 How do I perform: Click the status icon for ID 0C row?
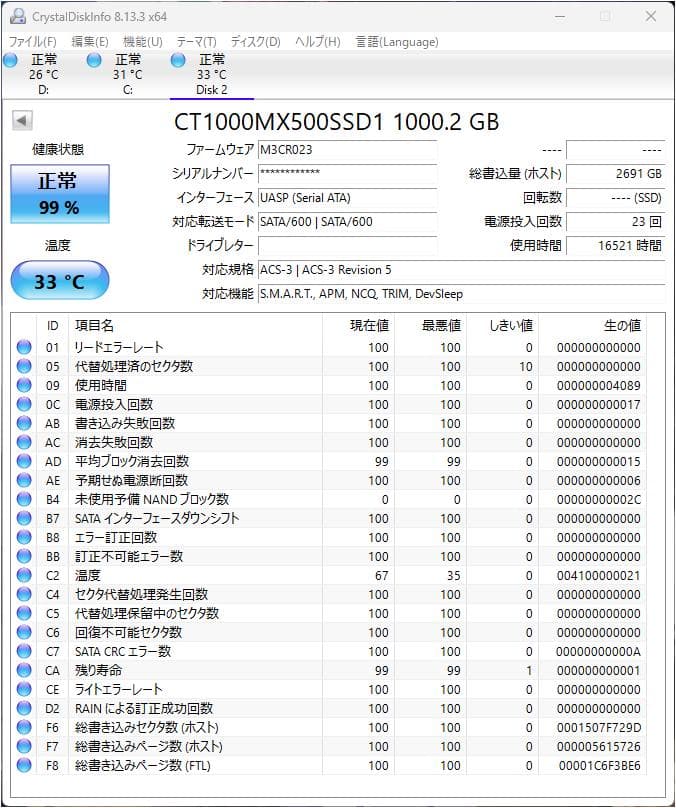[24, 405]
